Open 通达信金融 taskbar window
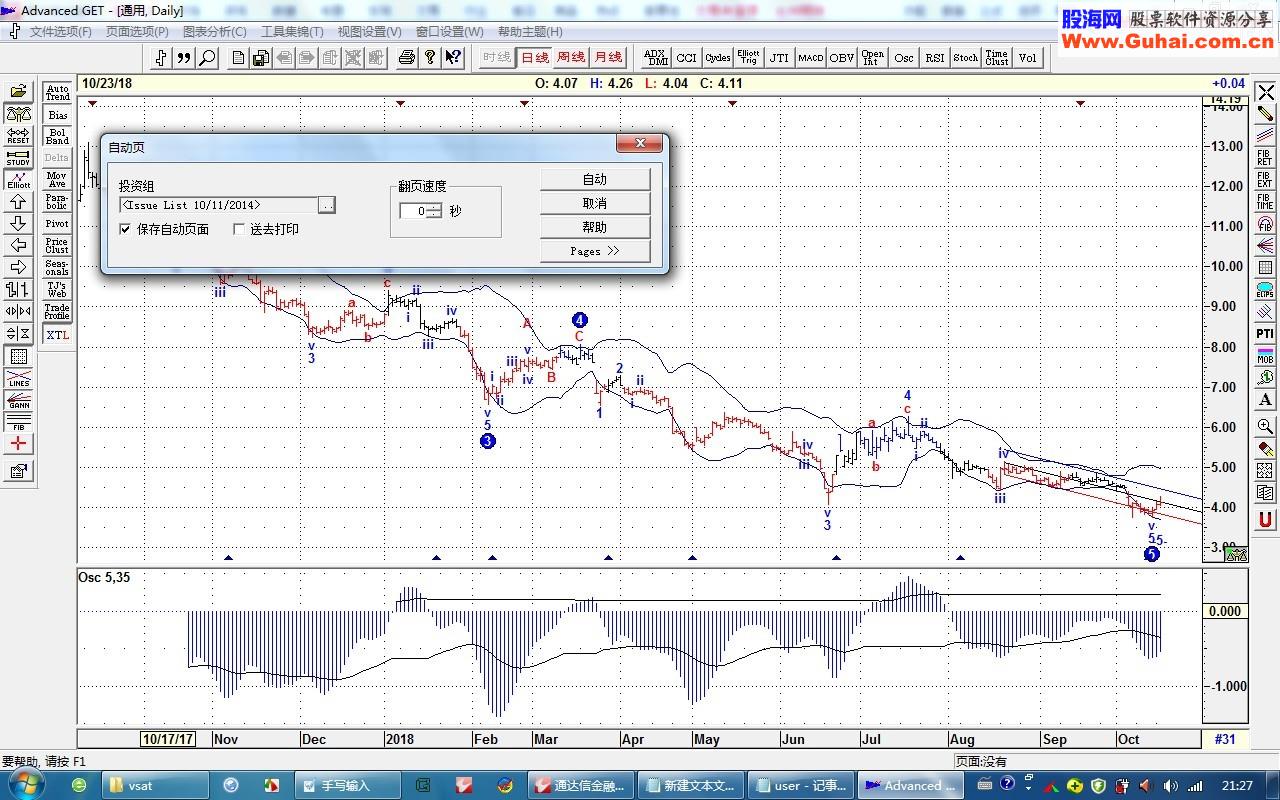Screen dimensions: 1280x800 click(x=582, y=785)
